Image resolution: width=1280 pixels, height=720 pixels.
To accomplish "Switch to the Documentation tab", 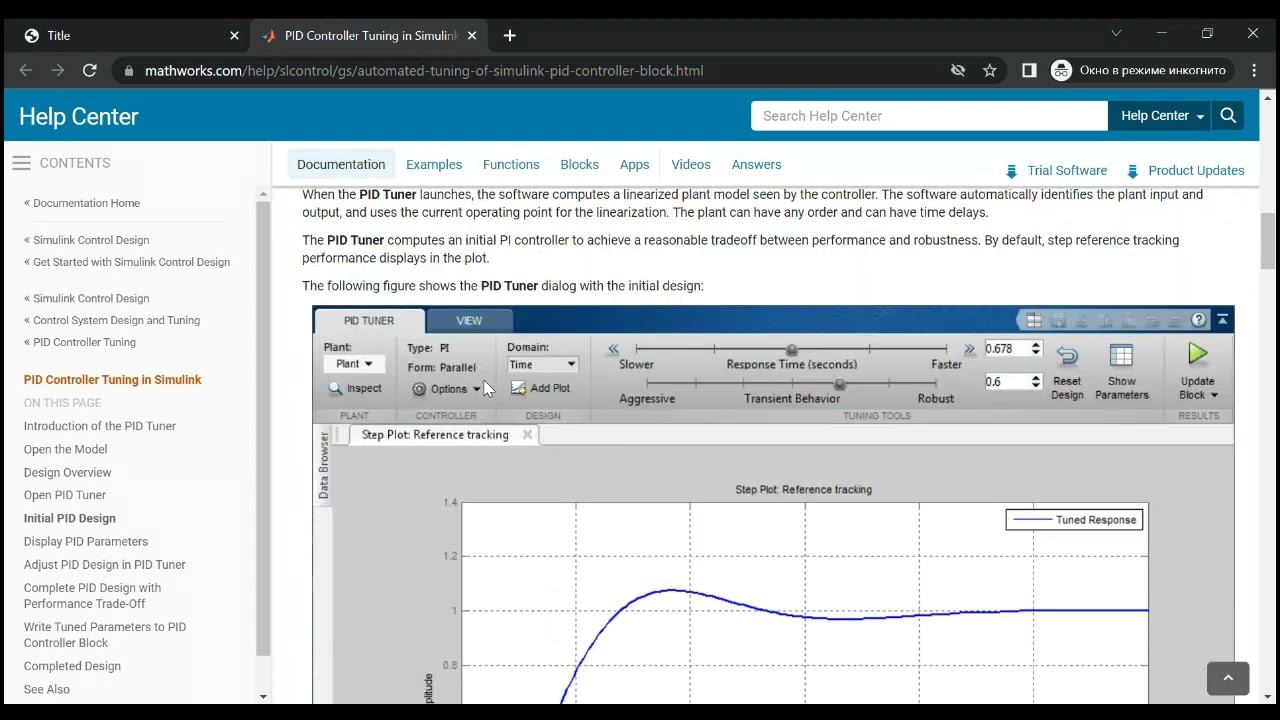I will tap(341, 164).
